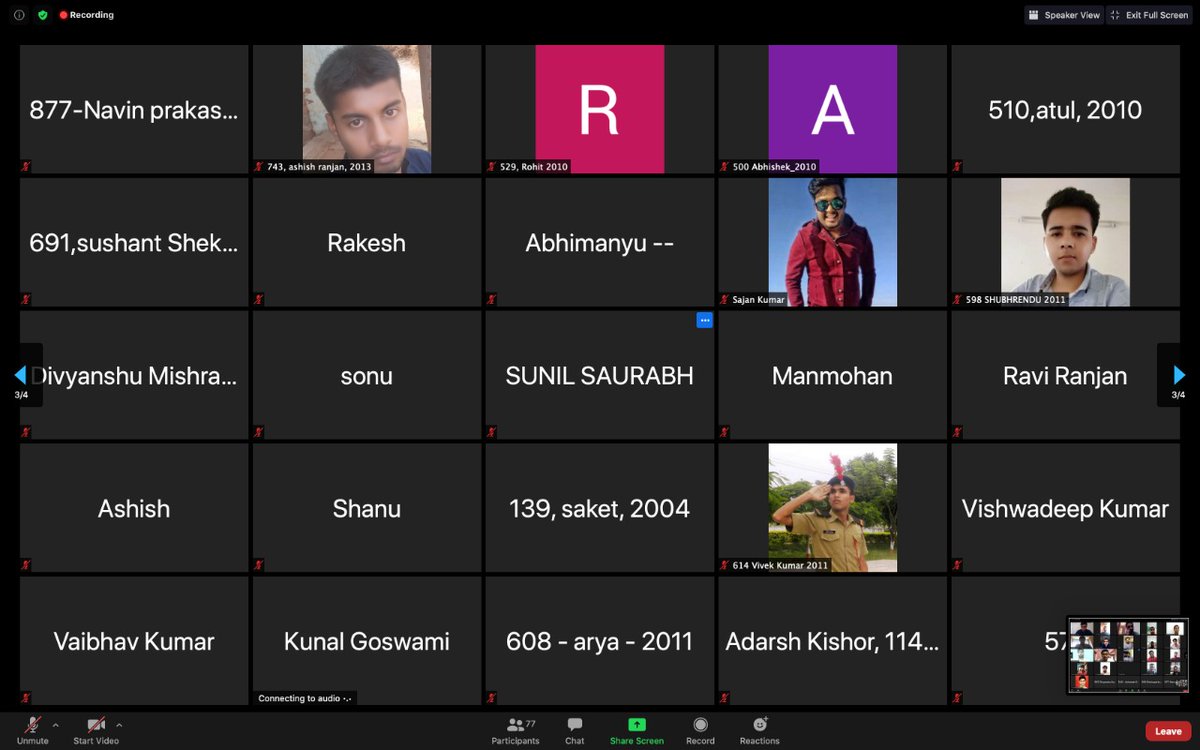Expand audio options arrow next to Unmute

point(55,724)
